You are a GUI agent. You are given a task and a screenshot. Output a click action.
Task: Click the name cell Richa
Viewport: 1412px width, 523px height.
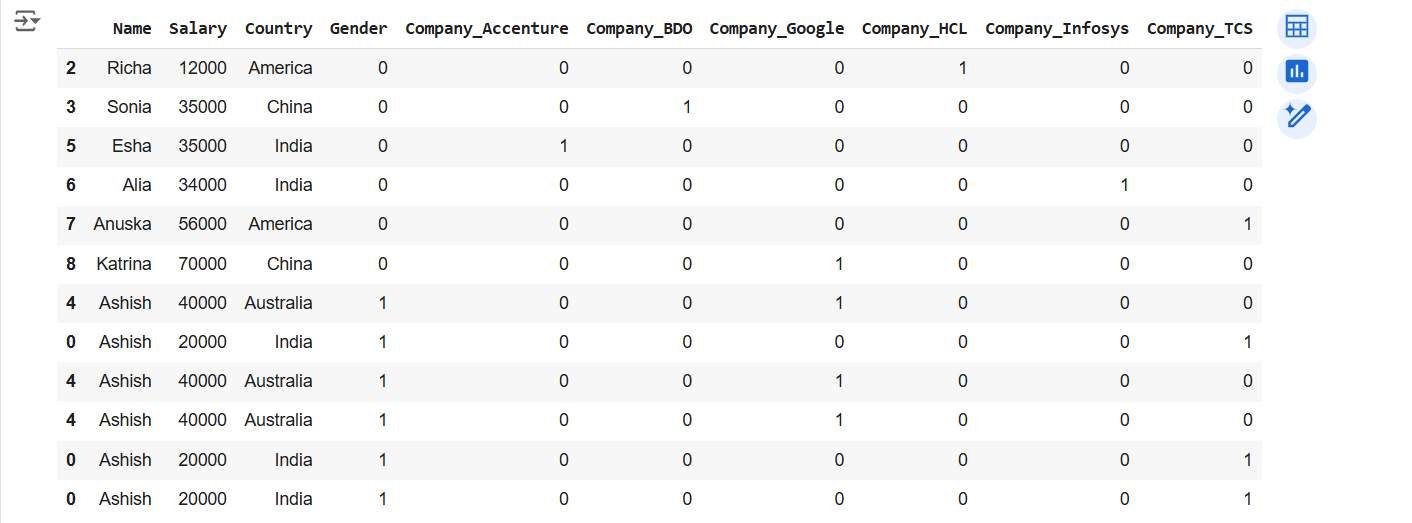(129, 68)
